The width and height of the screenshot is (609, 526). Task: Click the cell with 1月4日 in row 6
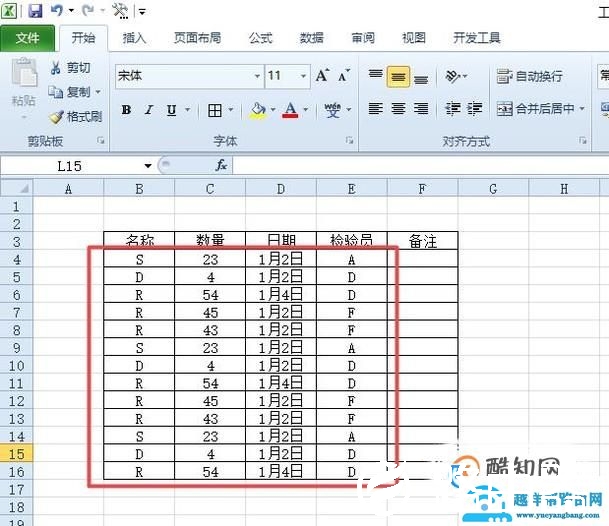(x=281, y=294)
